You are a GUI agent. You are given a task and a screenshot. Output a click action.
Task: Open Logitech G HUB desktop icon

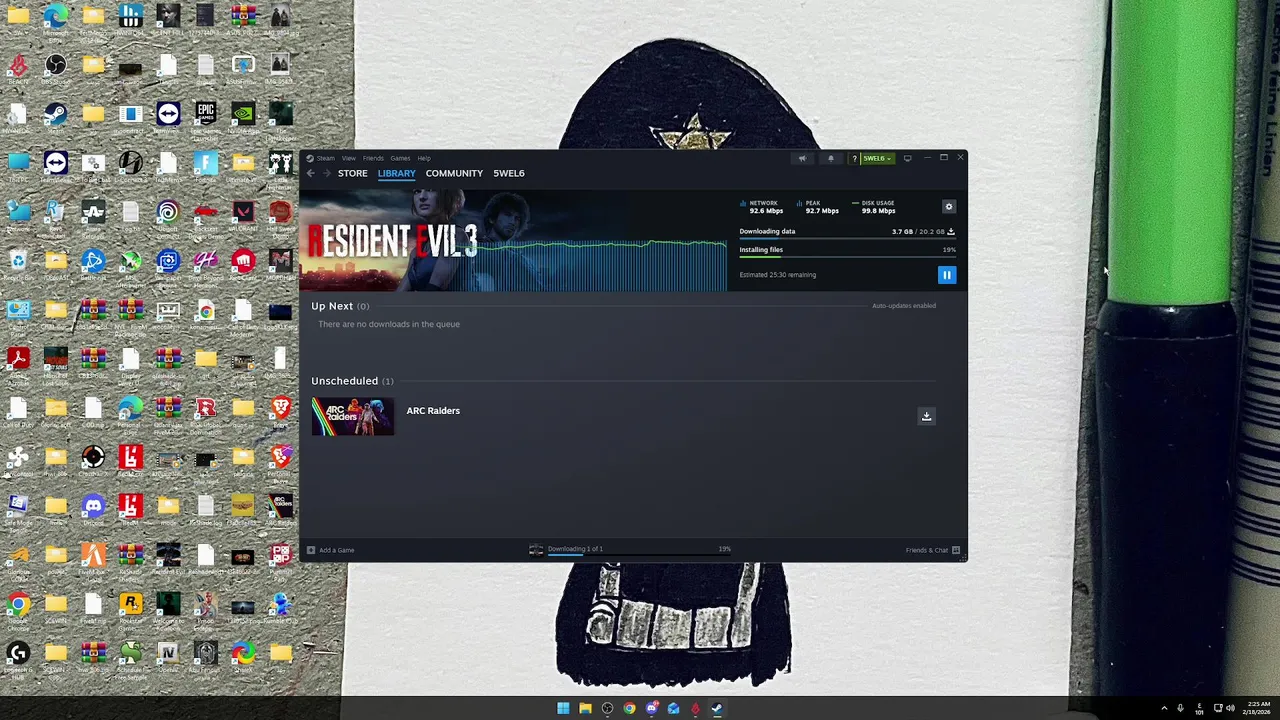point(18,654)
